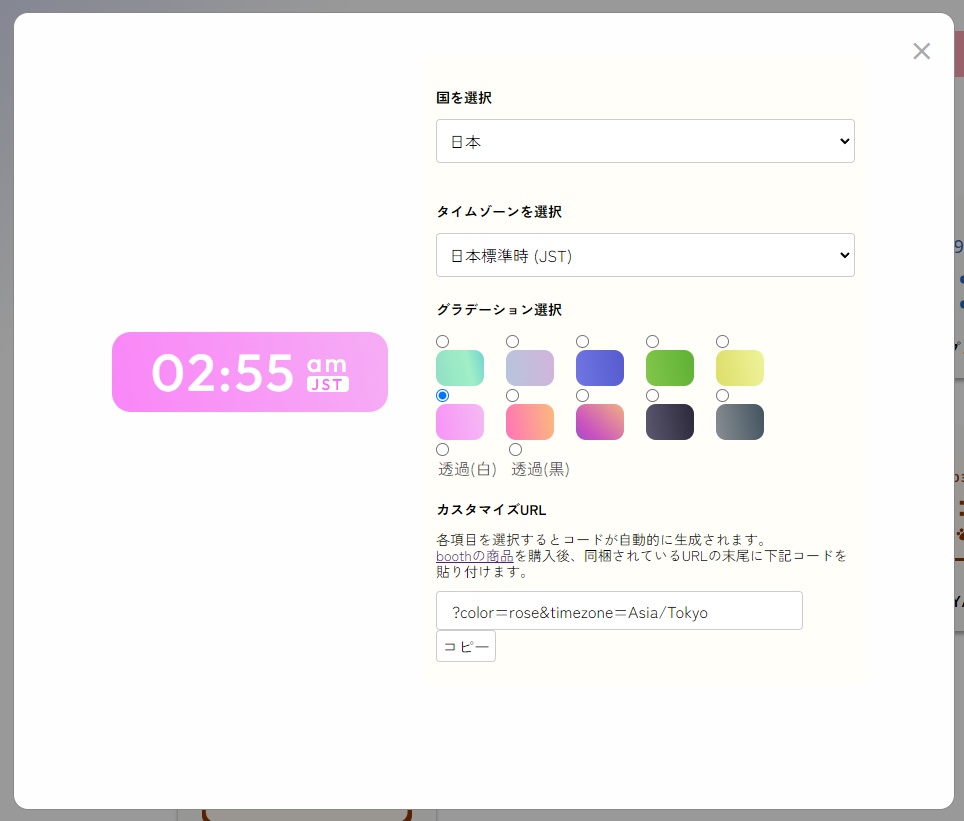Select the radio button above the mint gradient

(x=442, y=341)
